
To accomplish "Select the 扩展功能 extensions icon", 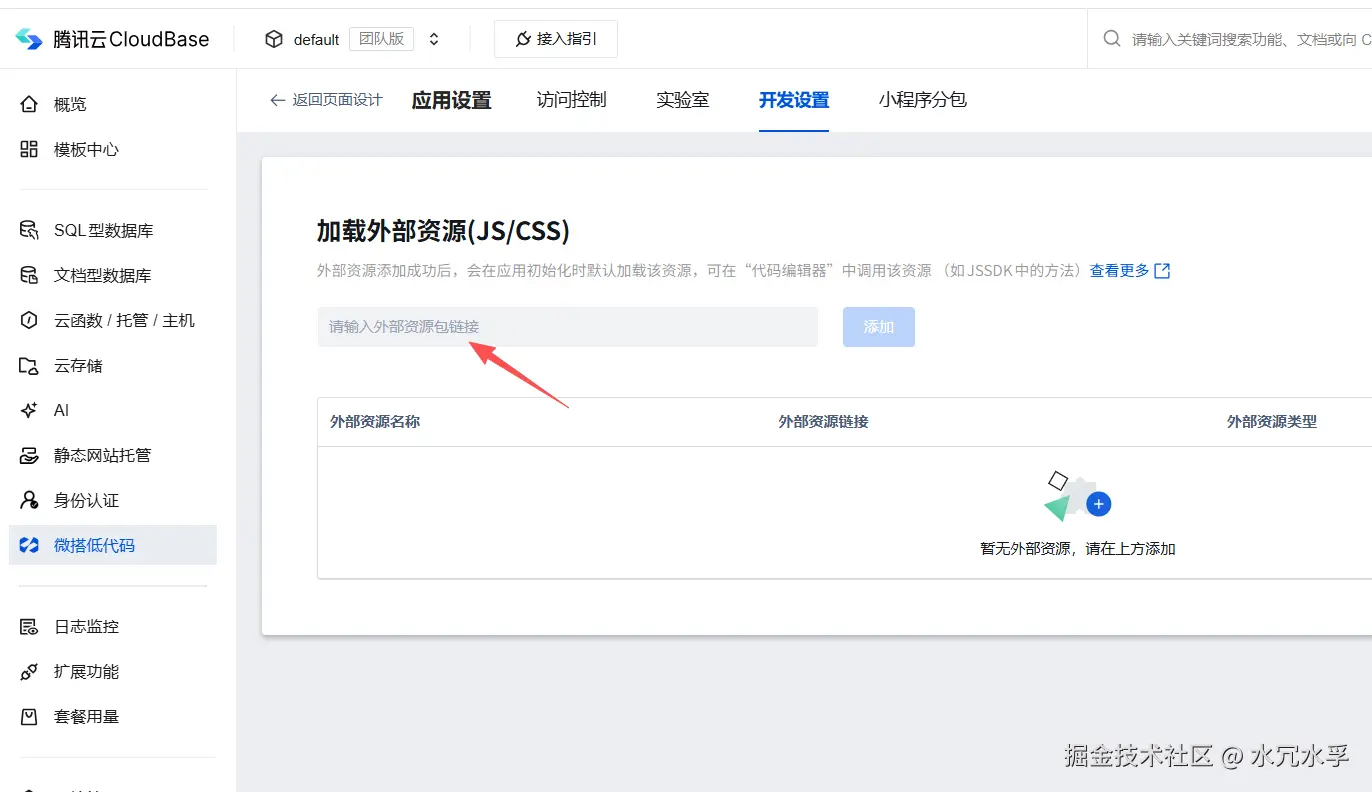I will 27,671.
